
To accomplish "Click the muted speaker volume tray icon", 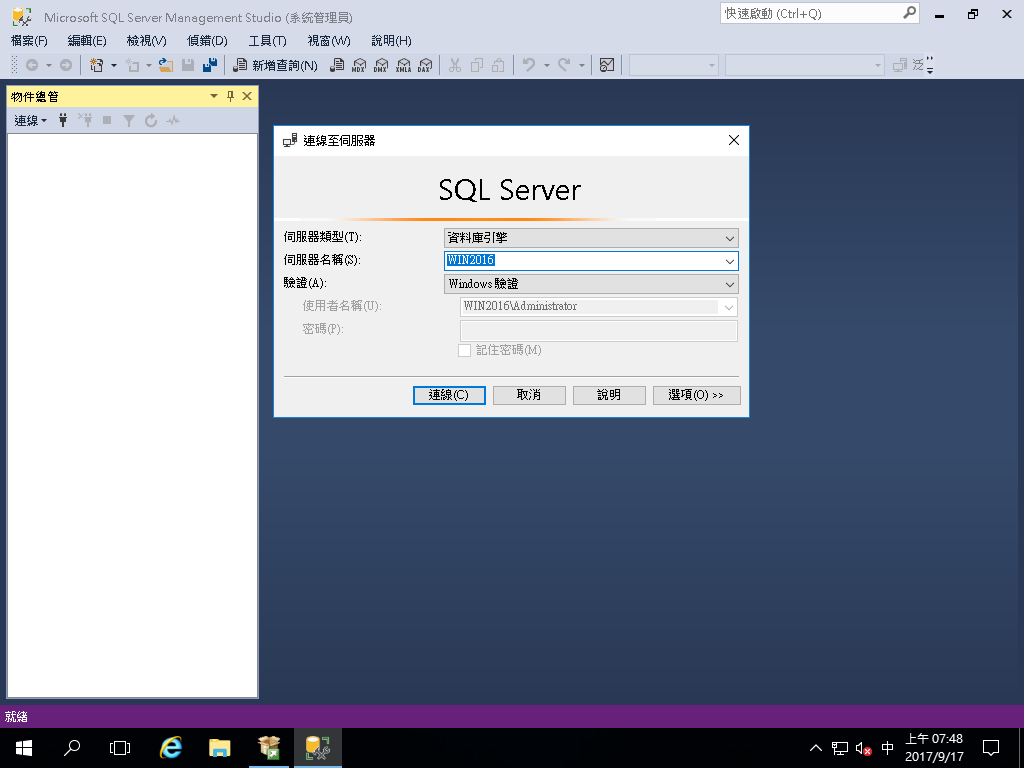I will pyautogui.click(x=863, y=748).
